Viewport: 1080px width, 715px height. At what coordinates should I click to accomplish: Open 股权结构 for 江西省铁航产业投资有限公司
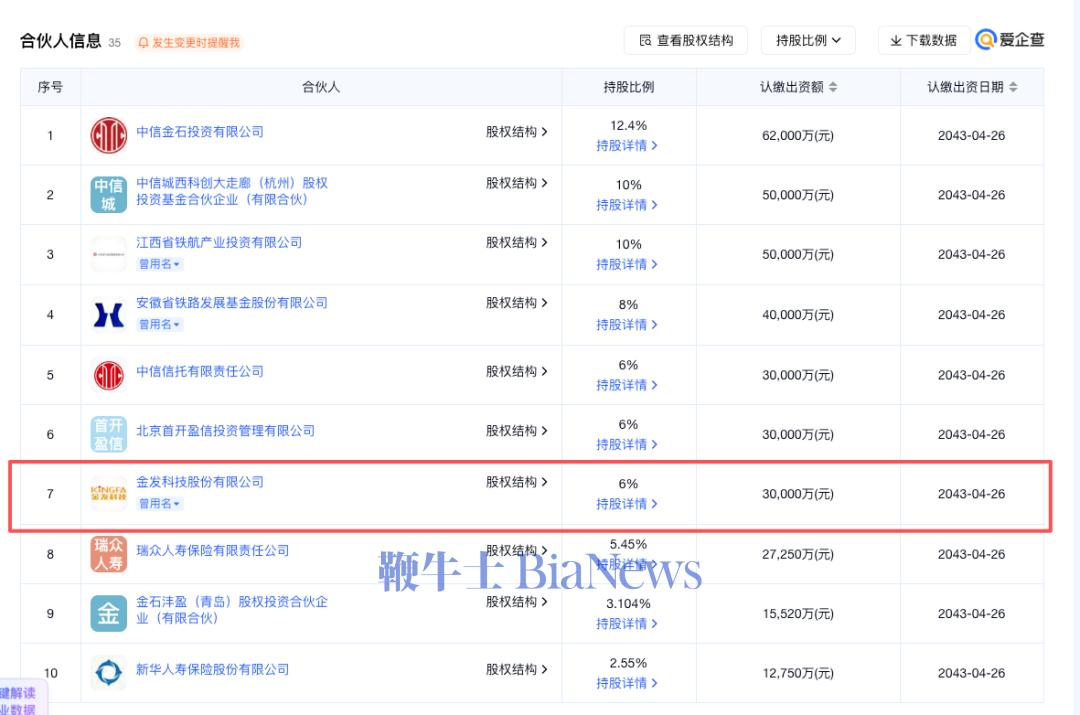tap(517, 242)
